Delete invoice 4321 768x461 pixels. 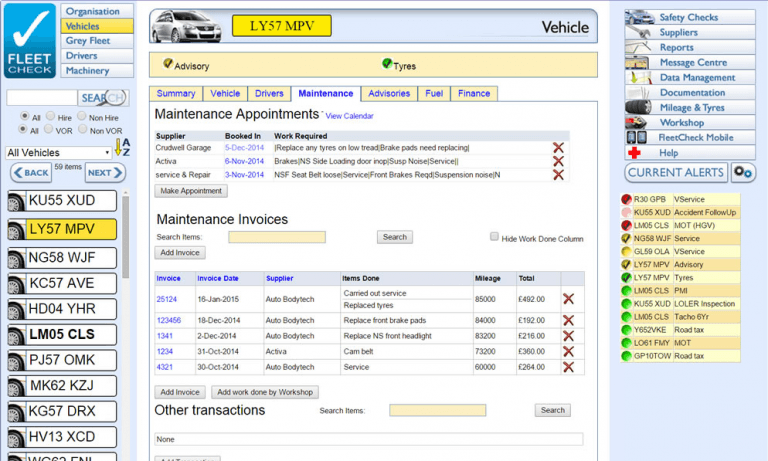(x=568, y=367)
